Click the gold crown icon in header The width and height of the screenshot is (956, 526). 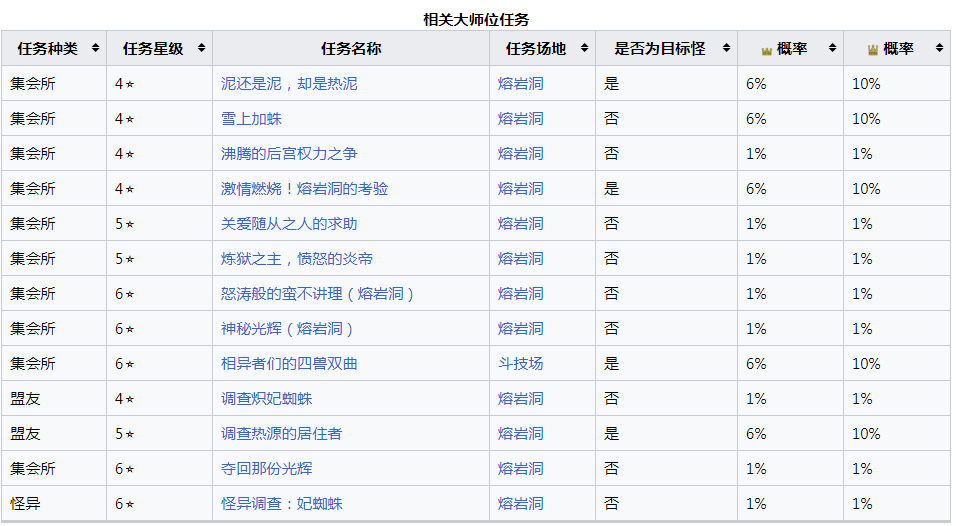(872, 51)
